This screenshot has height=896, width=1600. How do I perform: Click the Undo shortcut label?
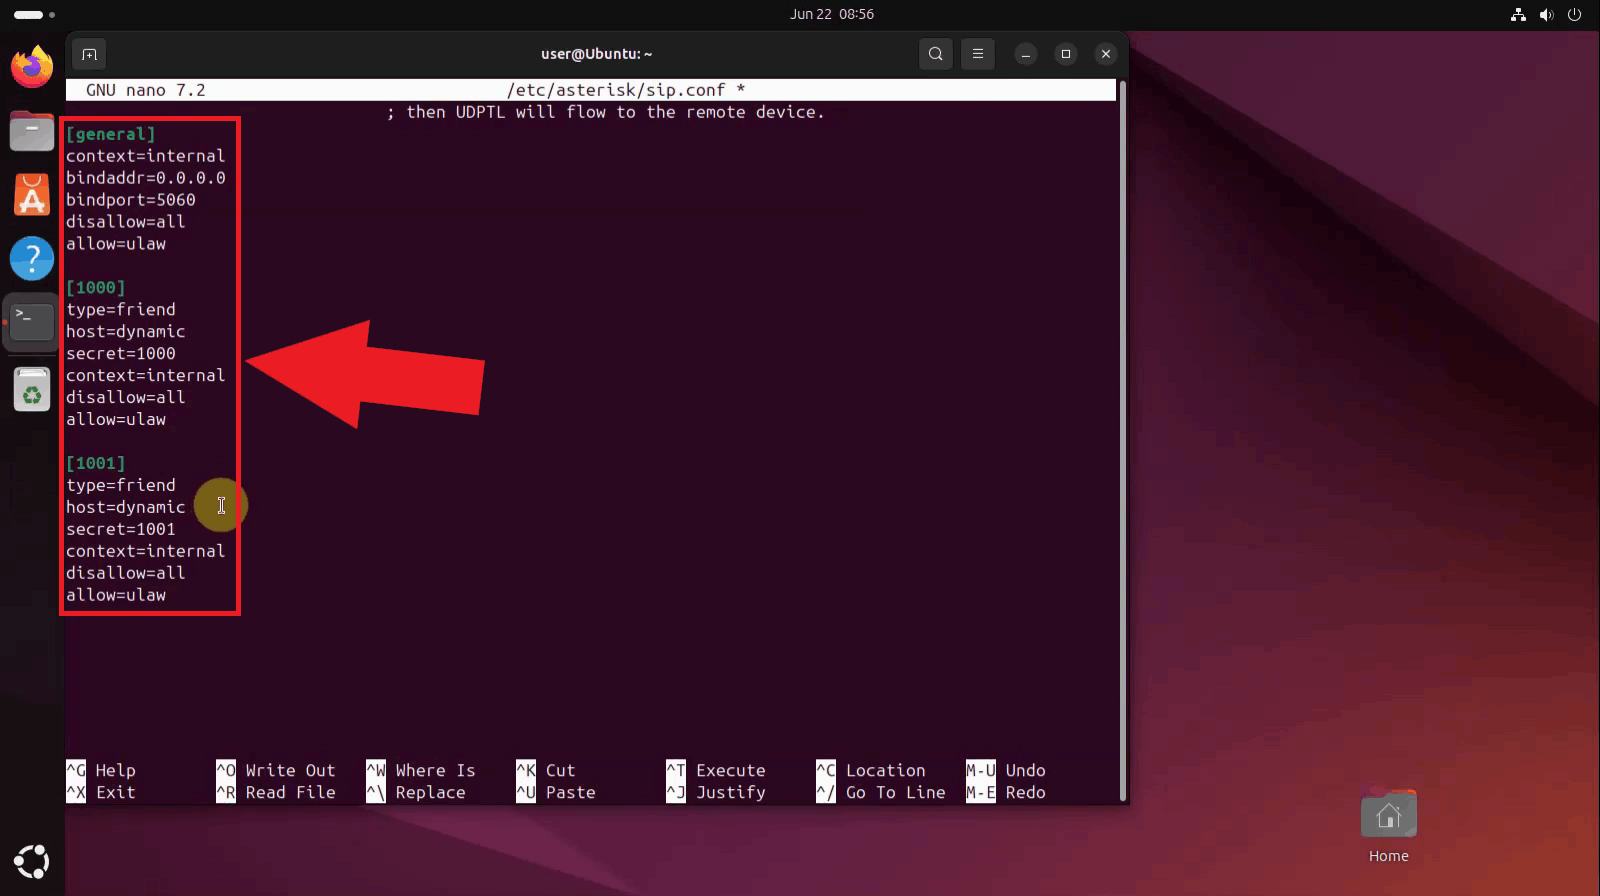click(1025, 770)
